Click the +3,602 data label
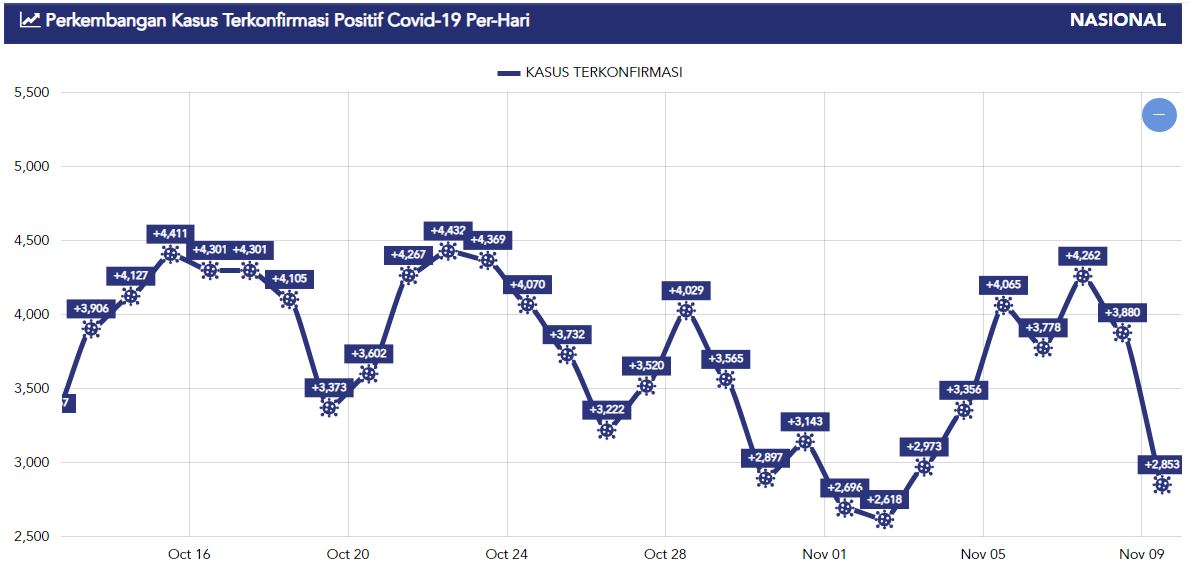 (368, 353)
